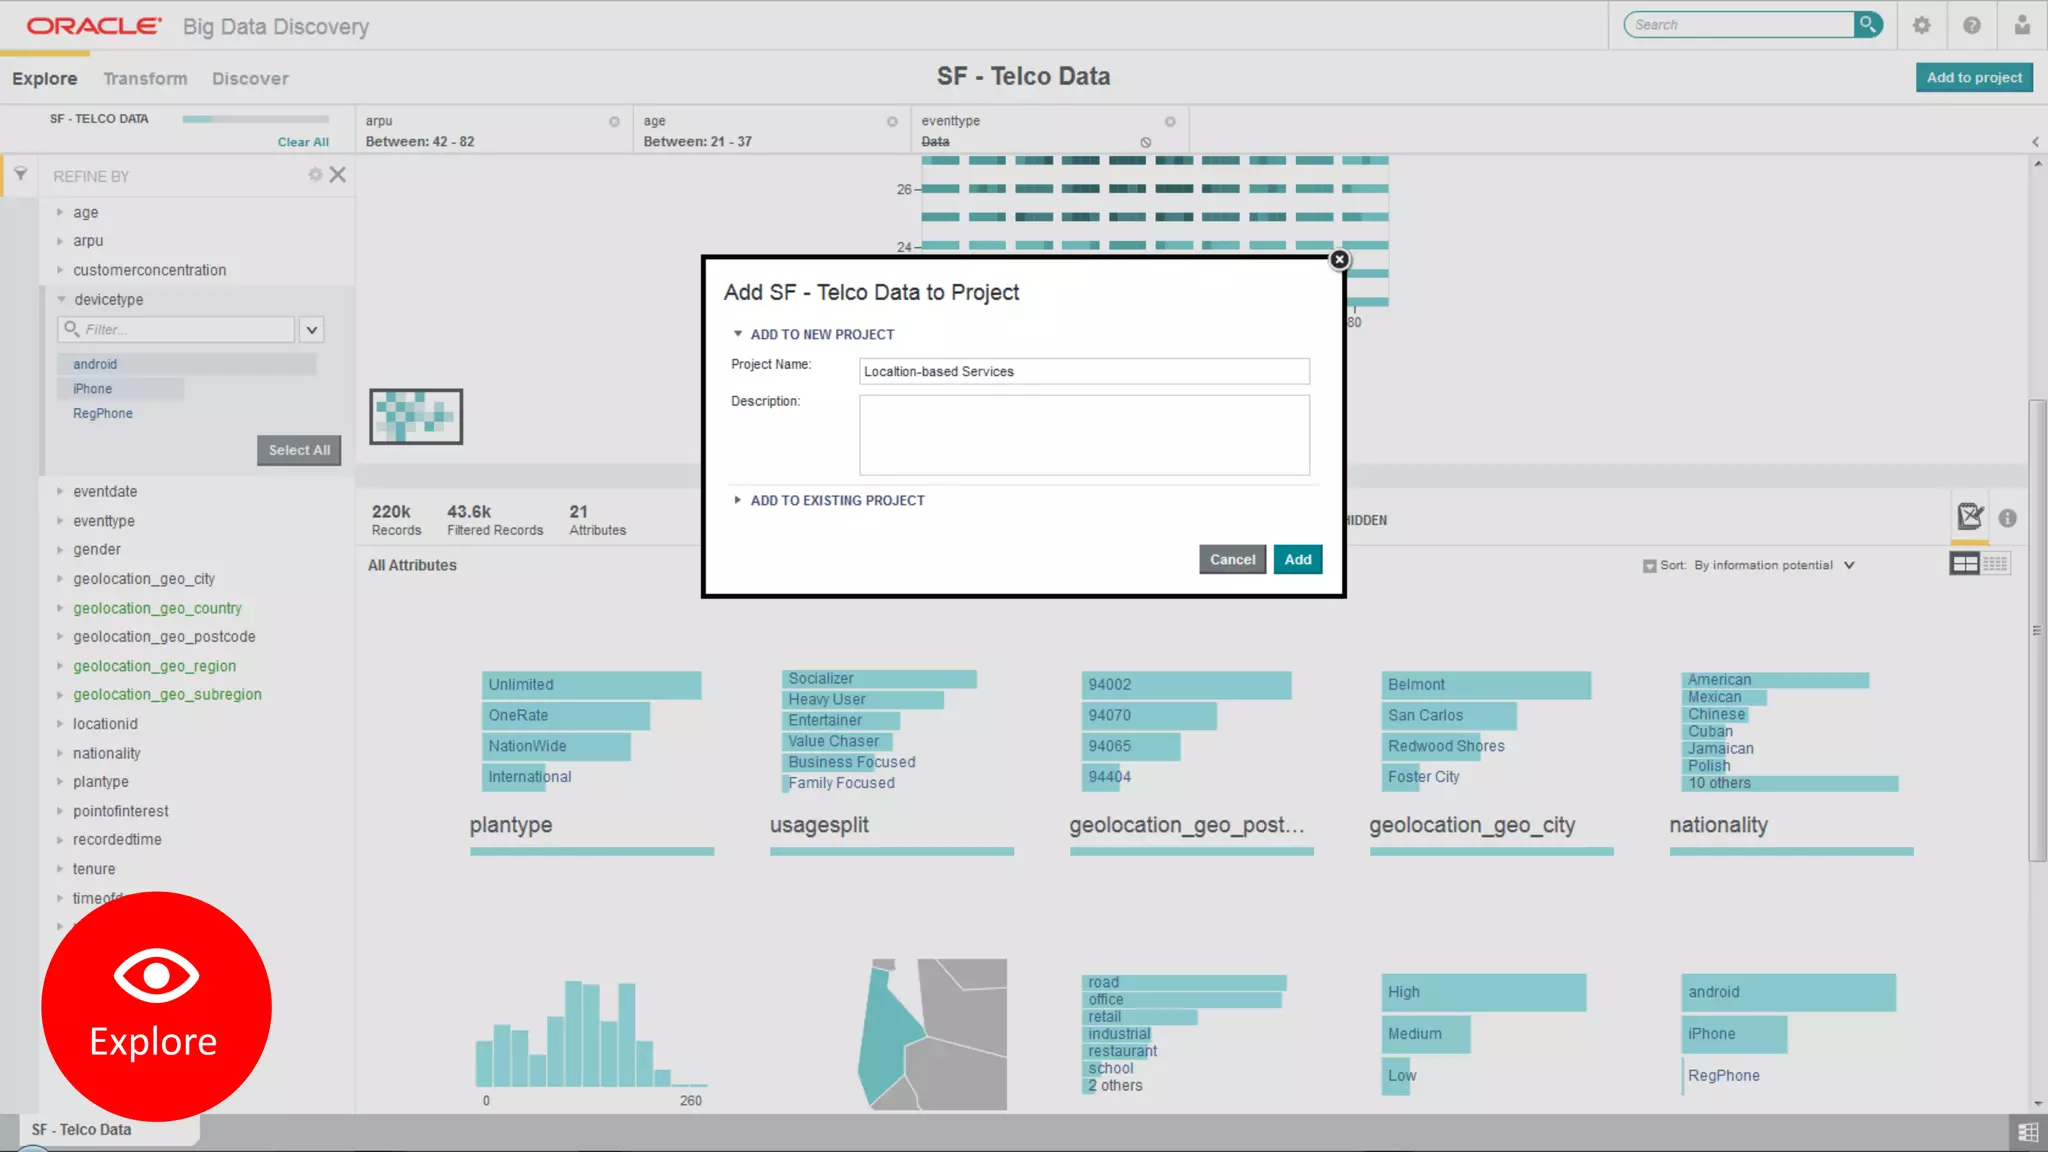The width and height of the screenshot is (2048, 1152).
Task: Click the Description text area
Action: pyautogui.click(x=1084, y=435)
